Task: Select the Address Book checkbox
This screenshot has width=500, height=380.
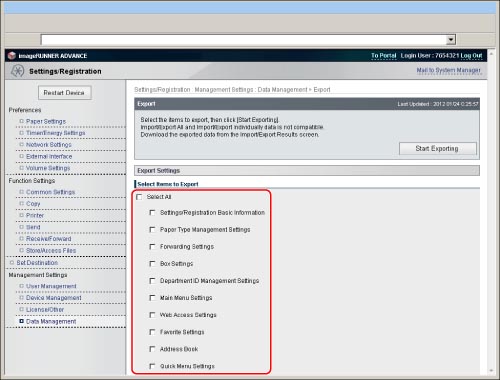Action: coord(152,349)
